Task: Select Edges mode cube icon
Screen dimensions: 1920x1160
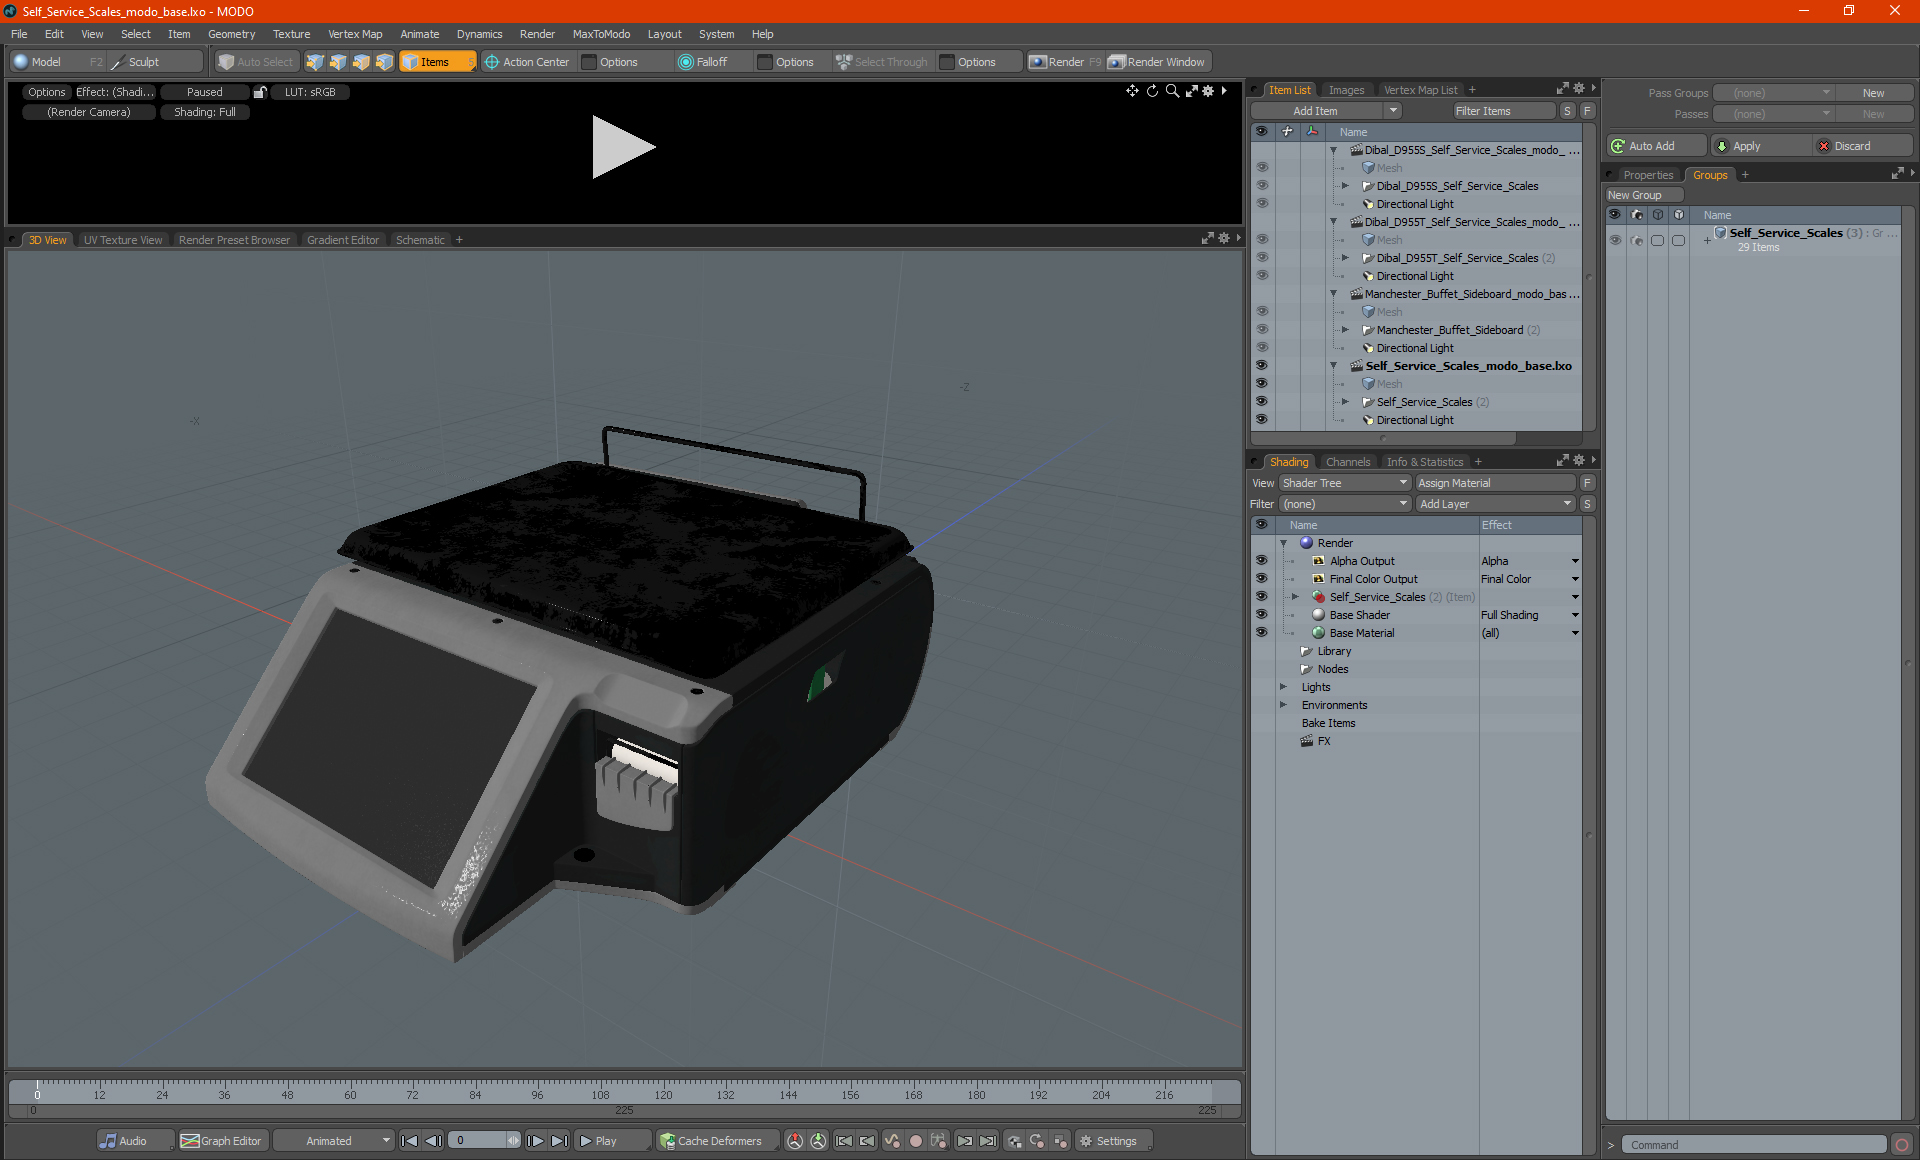Action: click(x=338, y=62)
